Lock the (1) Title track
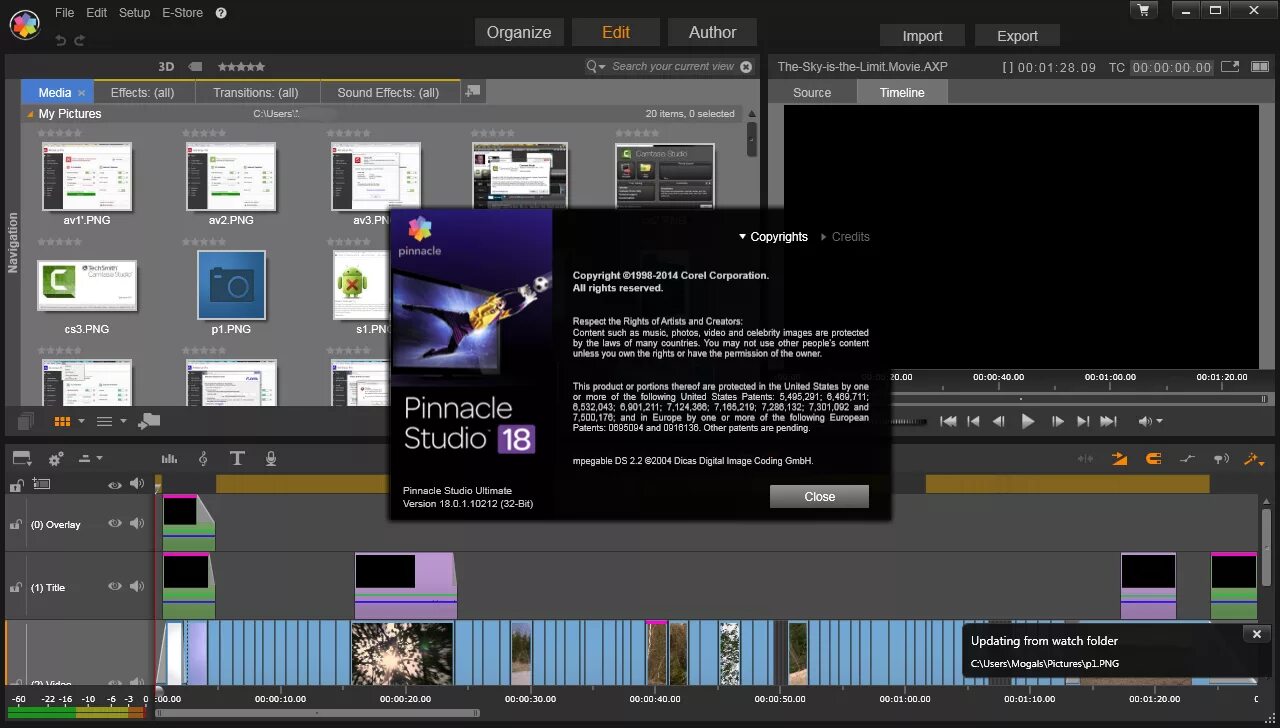1280x728 pixels. pyautogui.click(x=16, y=586)
